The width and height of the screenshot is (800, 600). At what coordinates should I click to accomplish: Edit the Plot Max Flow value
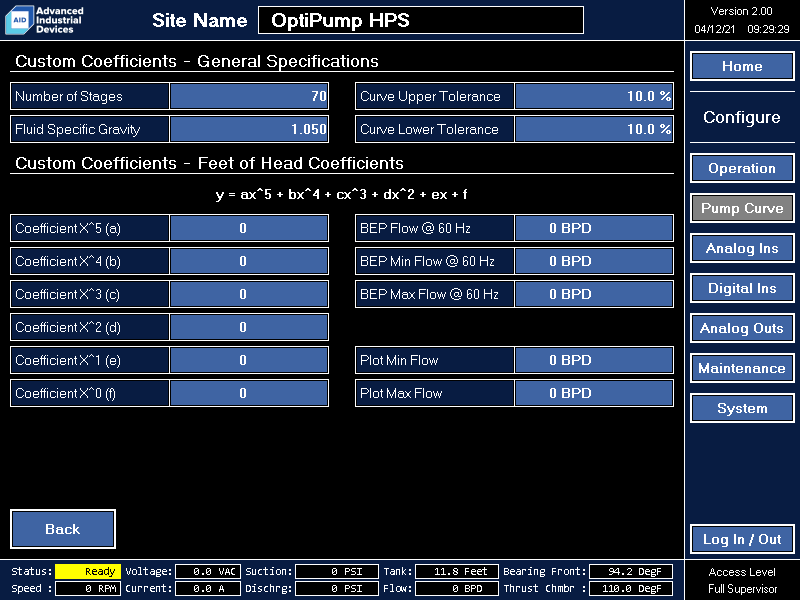[594, 393]
